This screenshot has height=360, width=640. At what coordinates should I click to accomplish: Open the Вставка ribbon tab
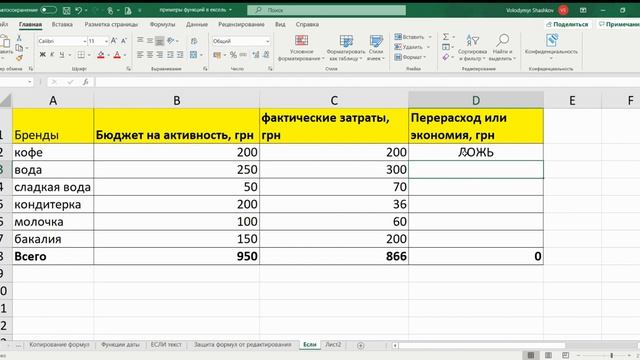pyautogui.click(x=62, y=24)
